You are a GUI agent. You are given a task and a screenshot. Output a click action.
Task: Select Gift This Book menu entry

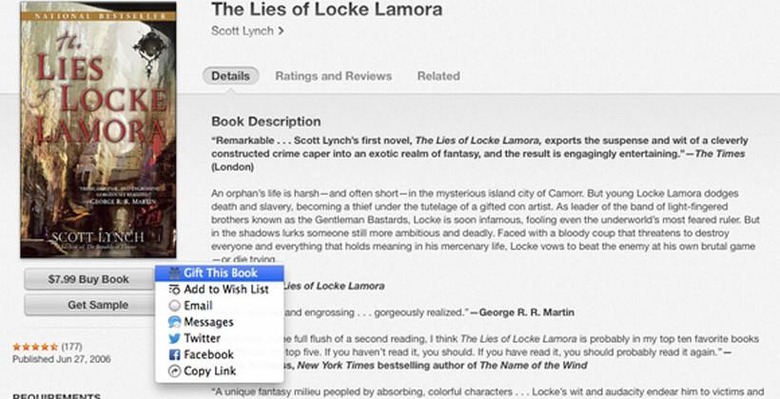point(219,273)
